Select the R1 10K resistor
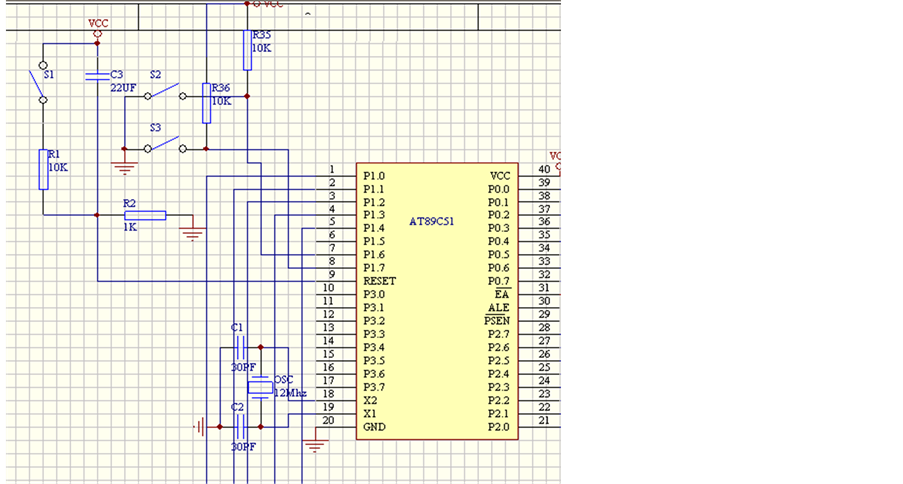Screen dimensions: 903x484 coord(45,168)
